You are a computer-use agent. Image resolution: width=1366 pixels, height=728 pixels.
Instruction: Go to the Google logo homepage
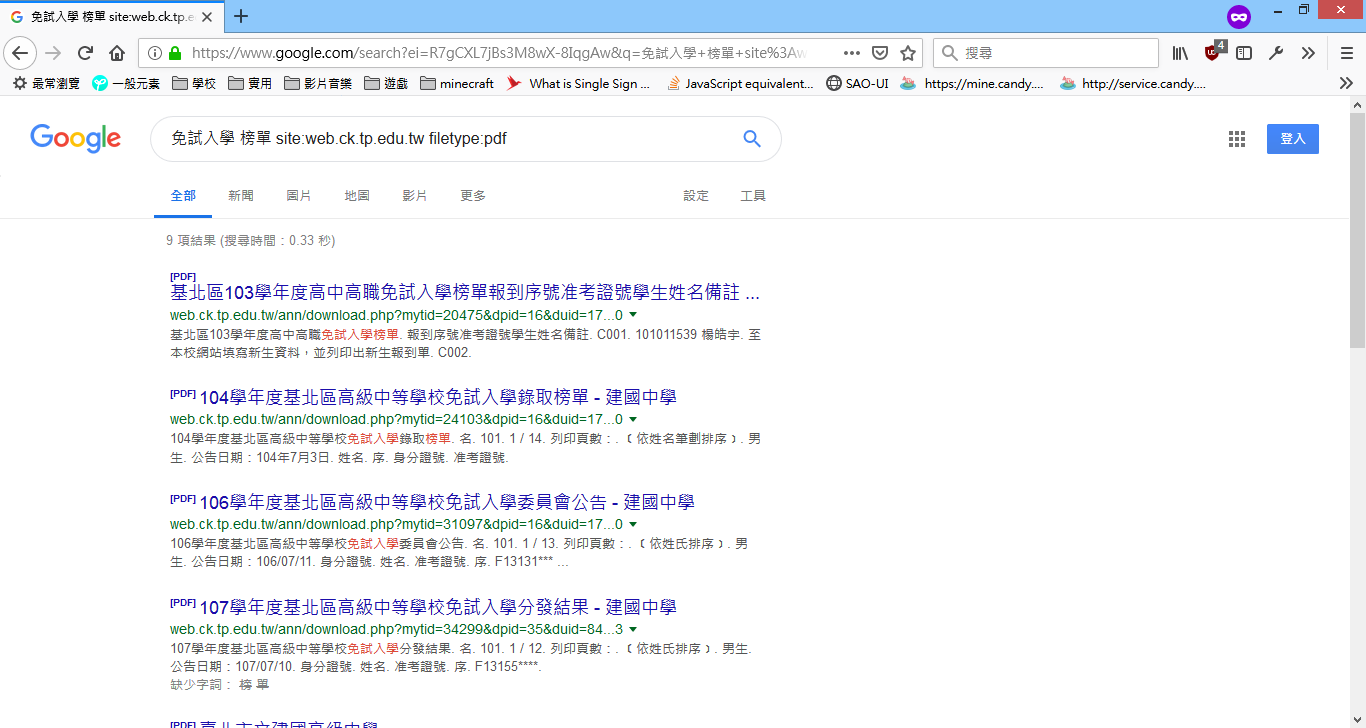75,139
